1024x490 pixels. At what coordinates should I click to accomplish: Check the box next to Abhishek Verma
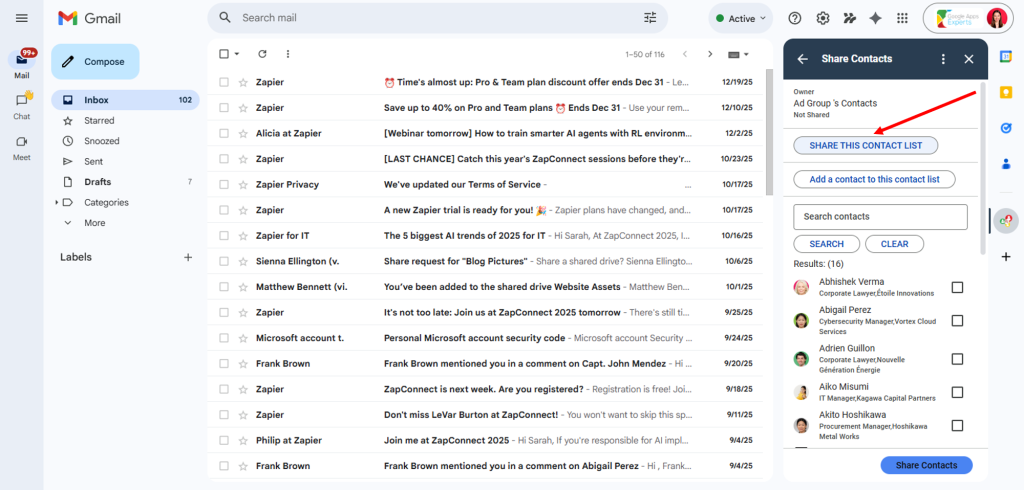pyautogui.click(x=957, y=288)
